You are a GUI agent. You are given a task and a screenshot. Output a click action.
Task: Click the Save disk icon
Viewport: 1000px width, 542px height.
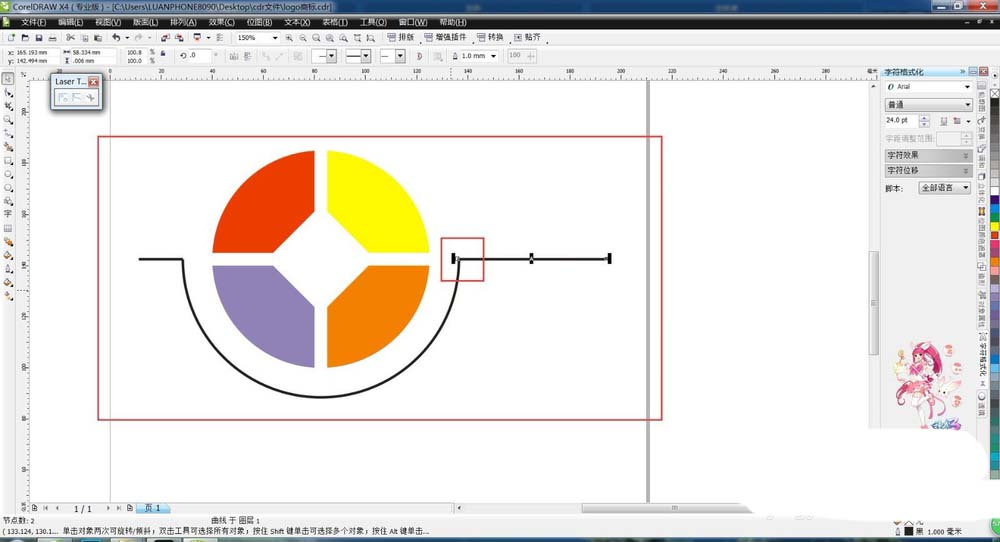coord(38,38)
